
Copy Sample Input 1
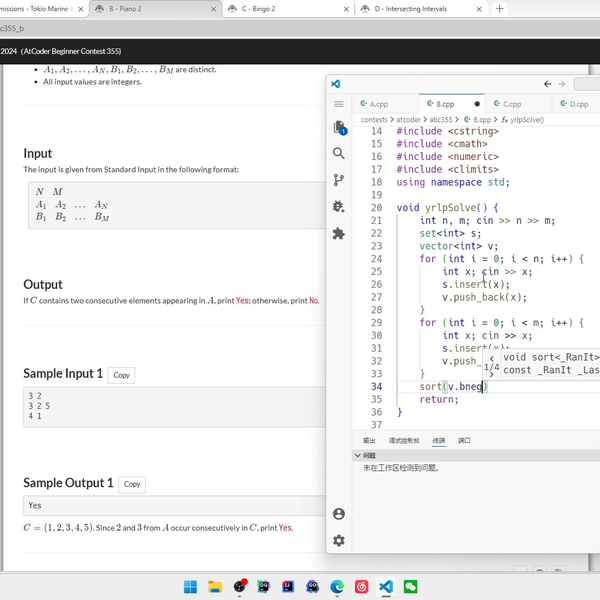pyautogui.click(x=121, y=375)
